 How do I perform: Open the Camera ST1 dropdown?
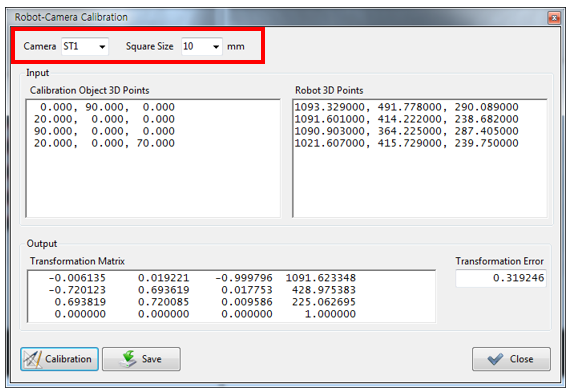85,46
